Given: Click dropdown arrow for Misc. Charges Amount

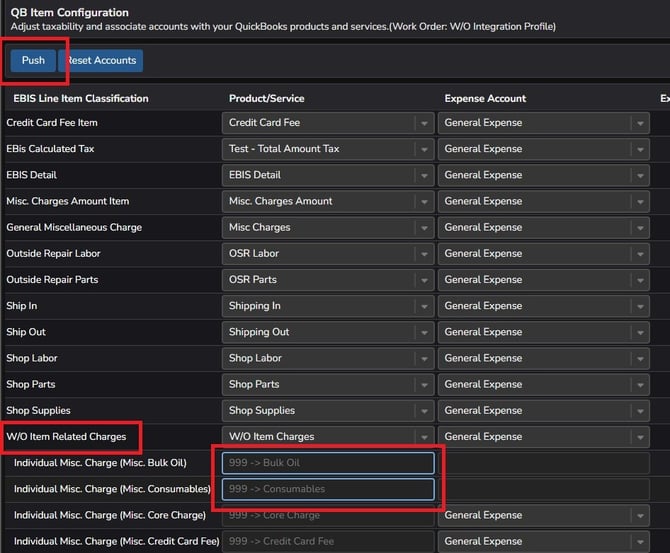Looking at the screenshot, I should (x=423, y=201).
